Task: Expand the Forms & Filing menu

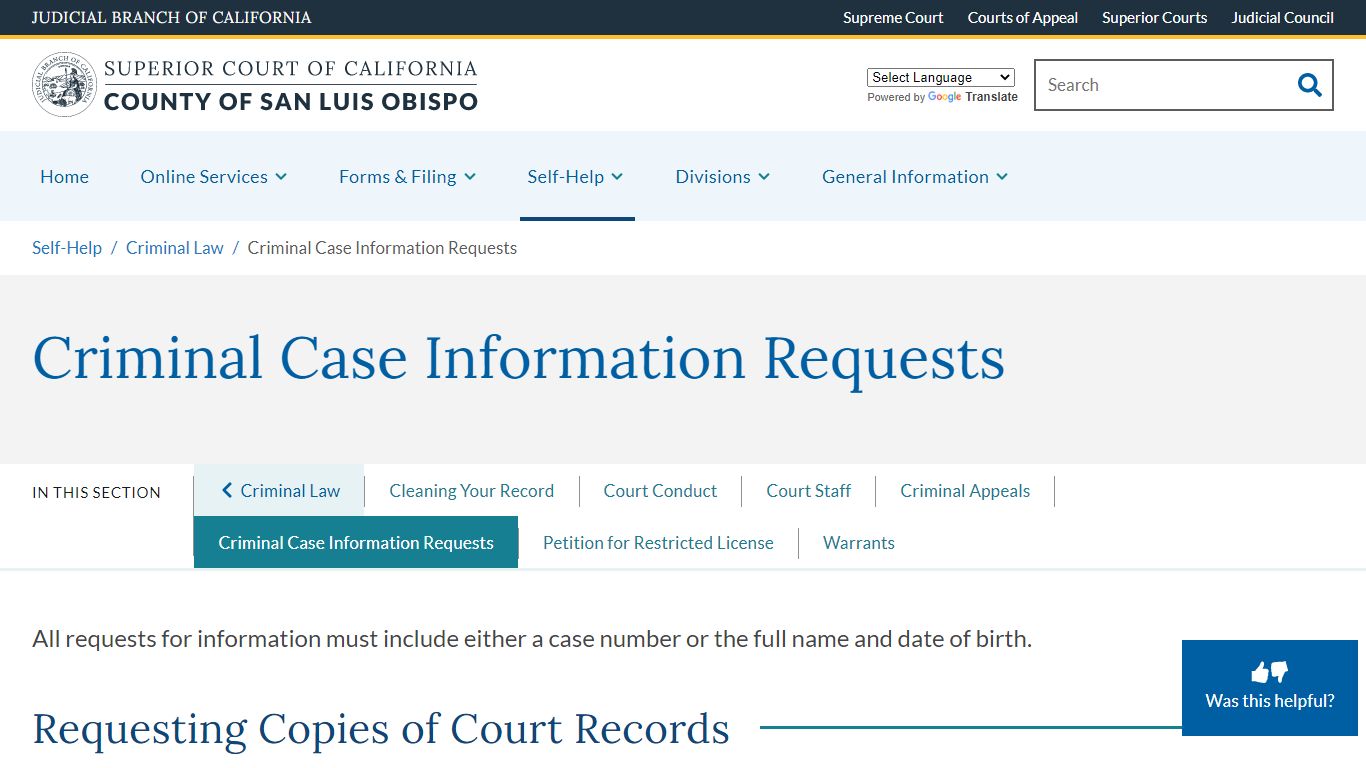Action: point(407,176)
